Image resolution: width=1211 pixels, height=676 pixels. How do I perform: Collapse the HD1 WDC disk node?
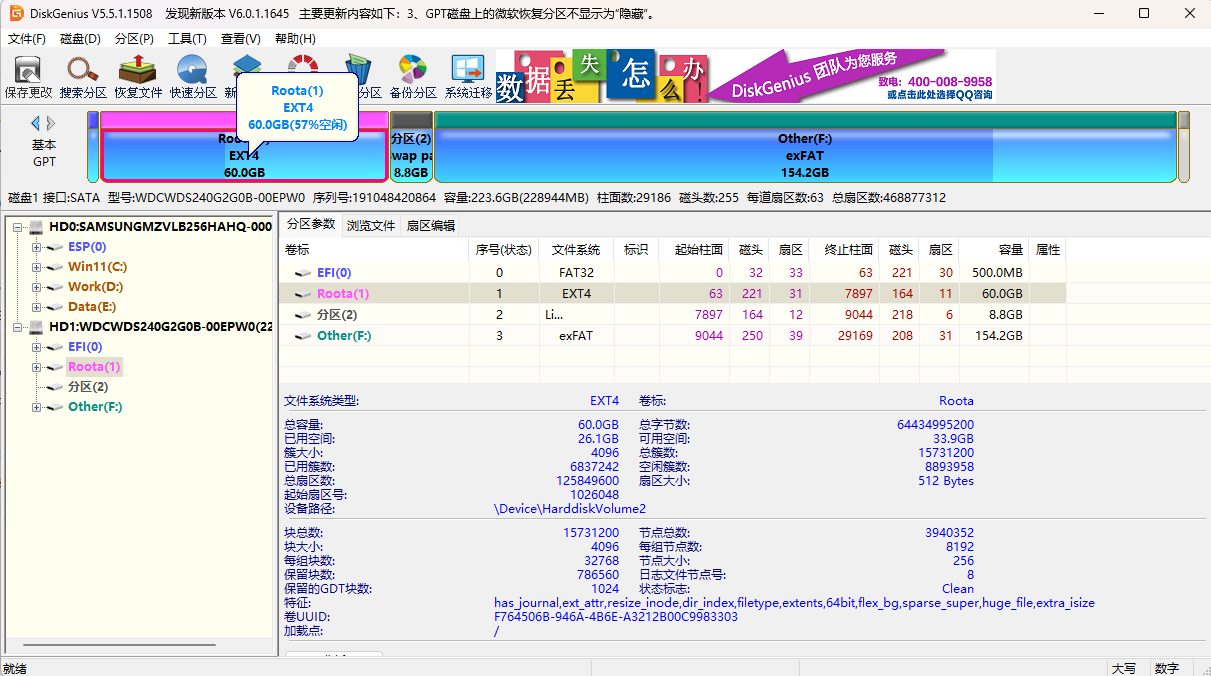(18, 327)
